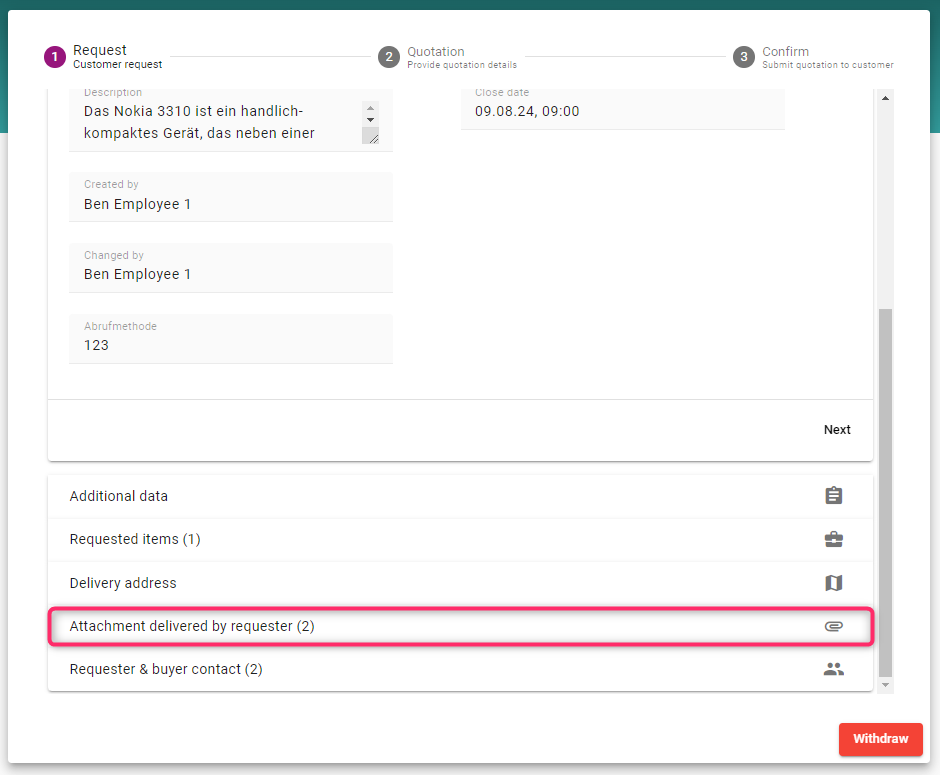Viewport: 940px width, 775px height.
Task: Expand Requested items (1) panel
Action: 135,540
